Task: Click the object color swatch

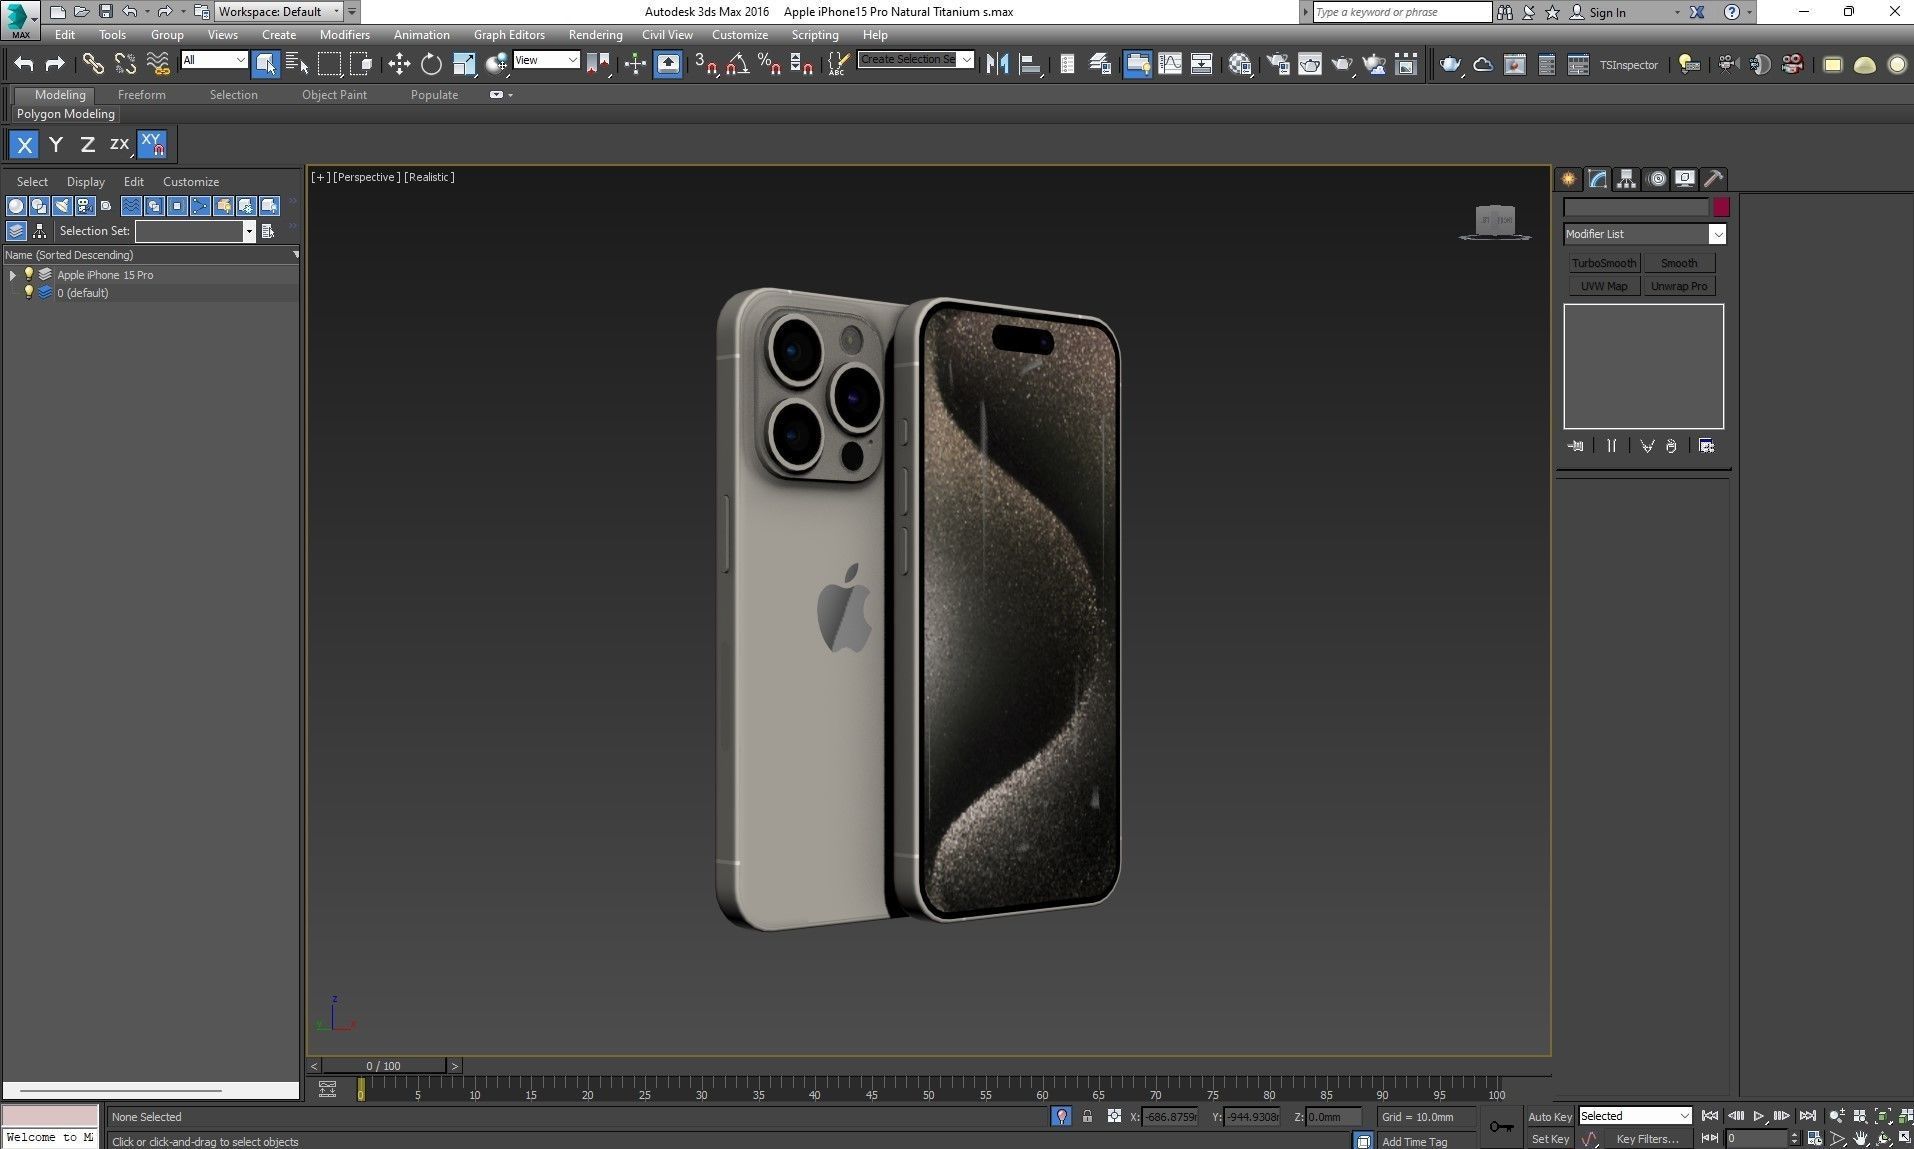Action: (x=1721, y=208)
